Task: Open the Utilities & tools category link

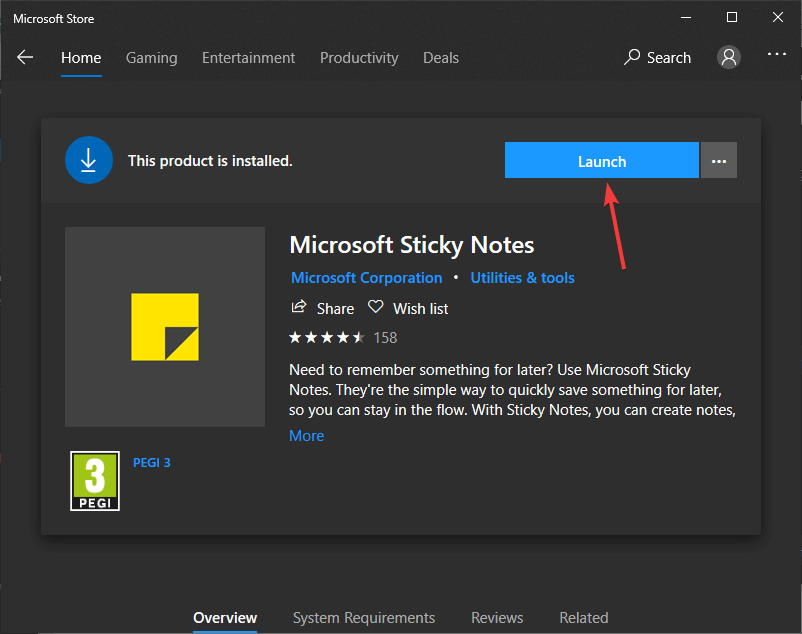Action: point(522,278)
